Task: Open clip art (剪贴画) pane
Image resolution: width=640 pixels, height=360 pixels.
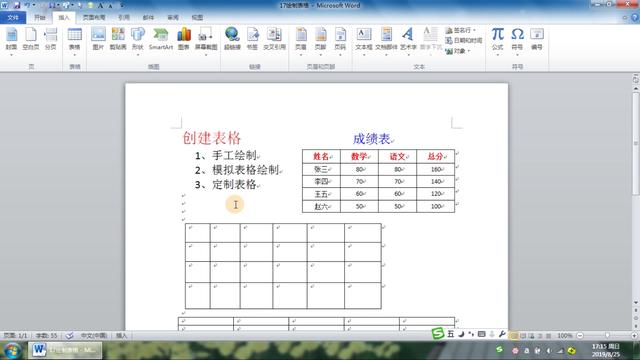Action: click(118, 40)
